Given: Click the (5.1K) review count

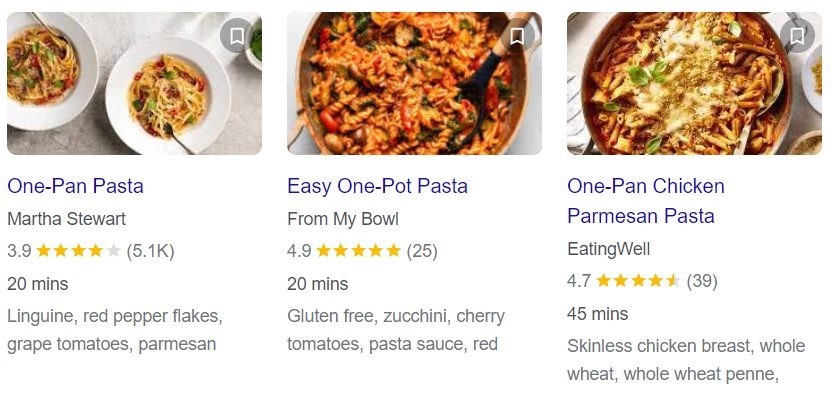Looking at the screenshot, I should pos(150,251).
